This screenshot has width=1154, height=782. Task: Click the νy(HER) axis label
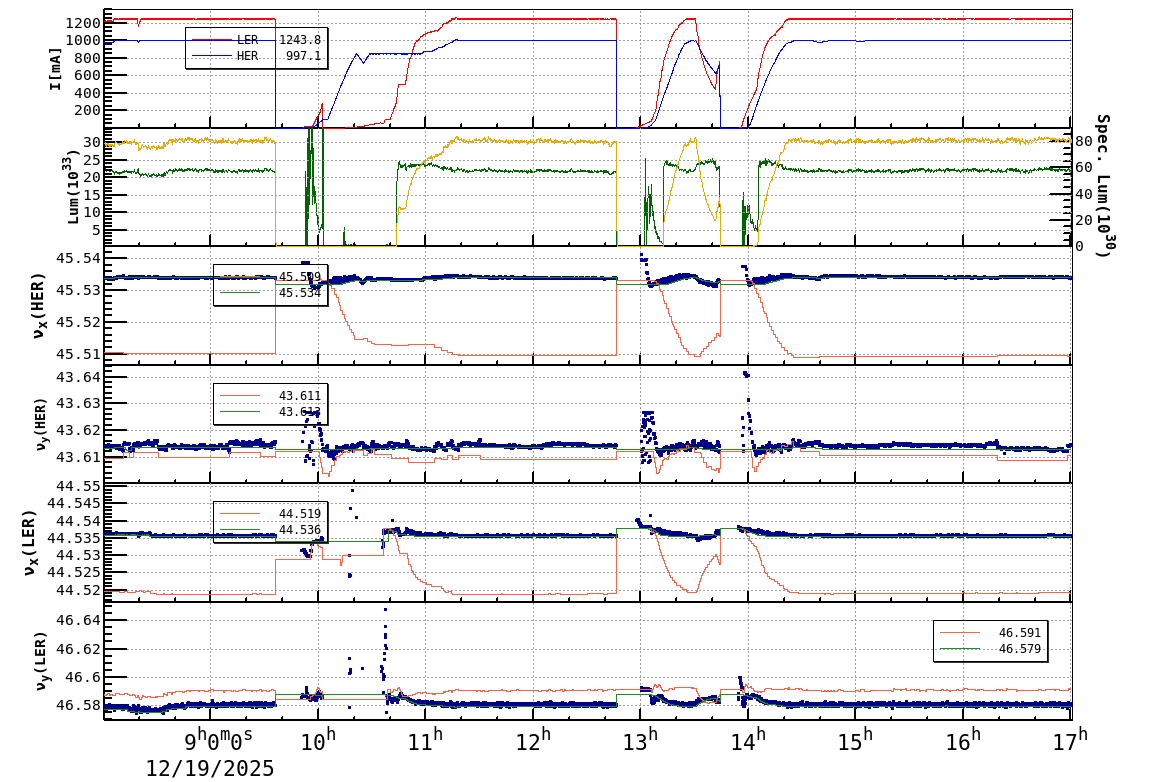[40, 424]
